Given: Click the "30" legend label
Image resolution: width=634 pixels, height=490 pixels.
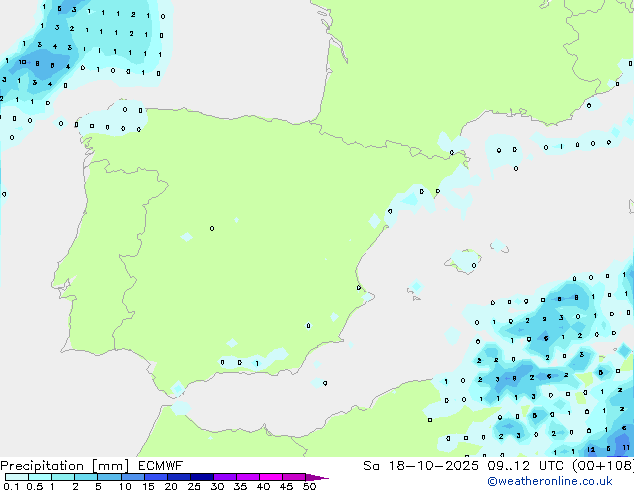Looking at the screenshot, I should (x=218, y=486).
